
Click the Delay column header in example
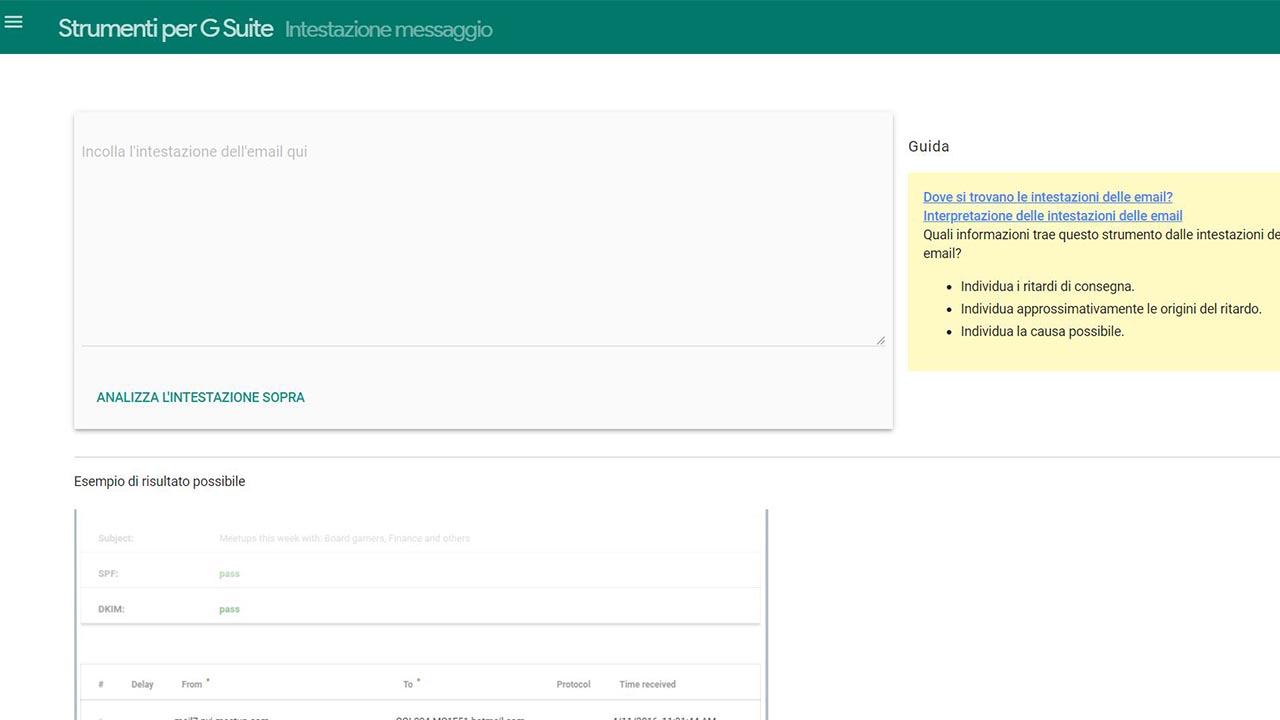(142, 684)
